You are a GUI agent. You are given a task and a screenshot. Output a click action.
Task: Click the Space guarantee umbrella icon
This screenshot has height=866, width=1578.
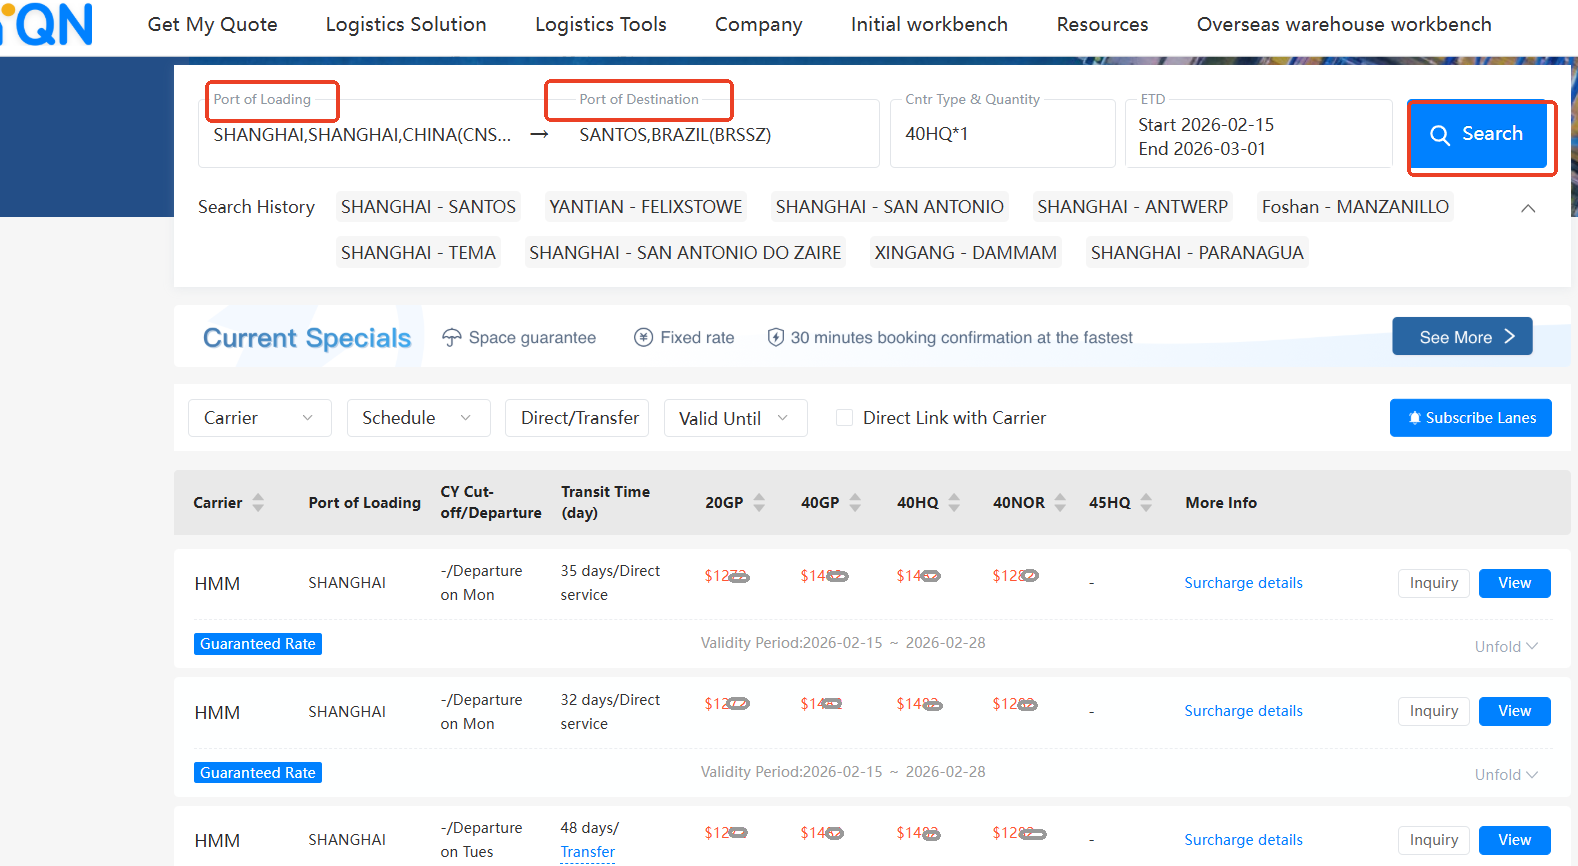(x=452, y=338)
